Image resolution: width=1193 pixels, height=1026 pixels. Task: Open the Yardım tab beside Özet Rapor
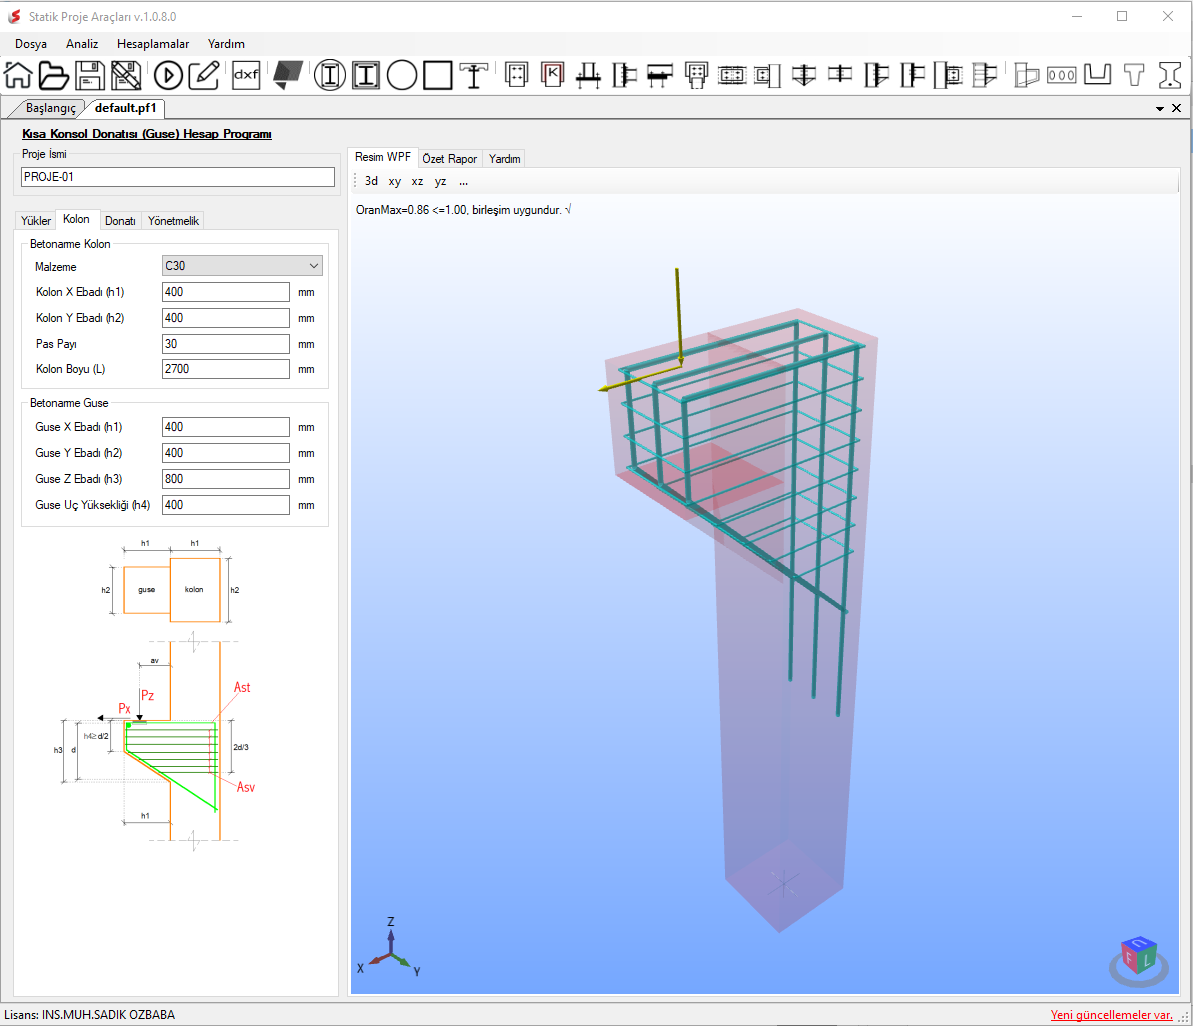[x=504, y=158]
